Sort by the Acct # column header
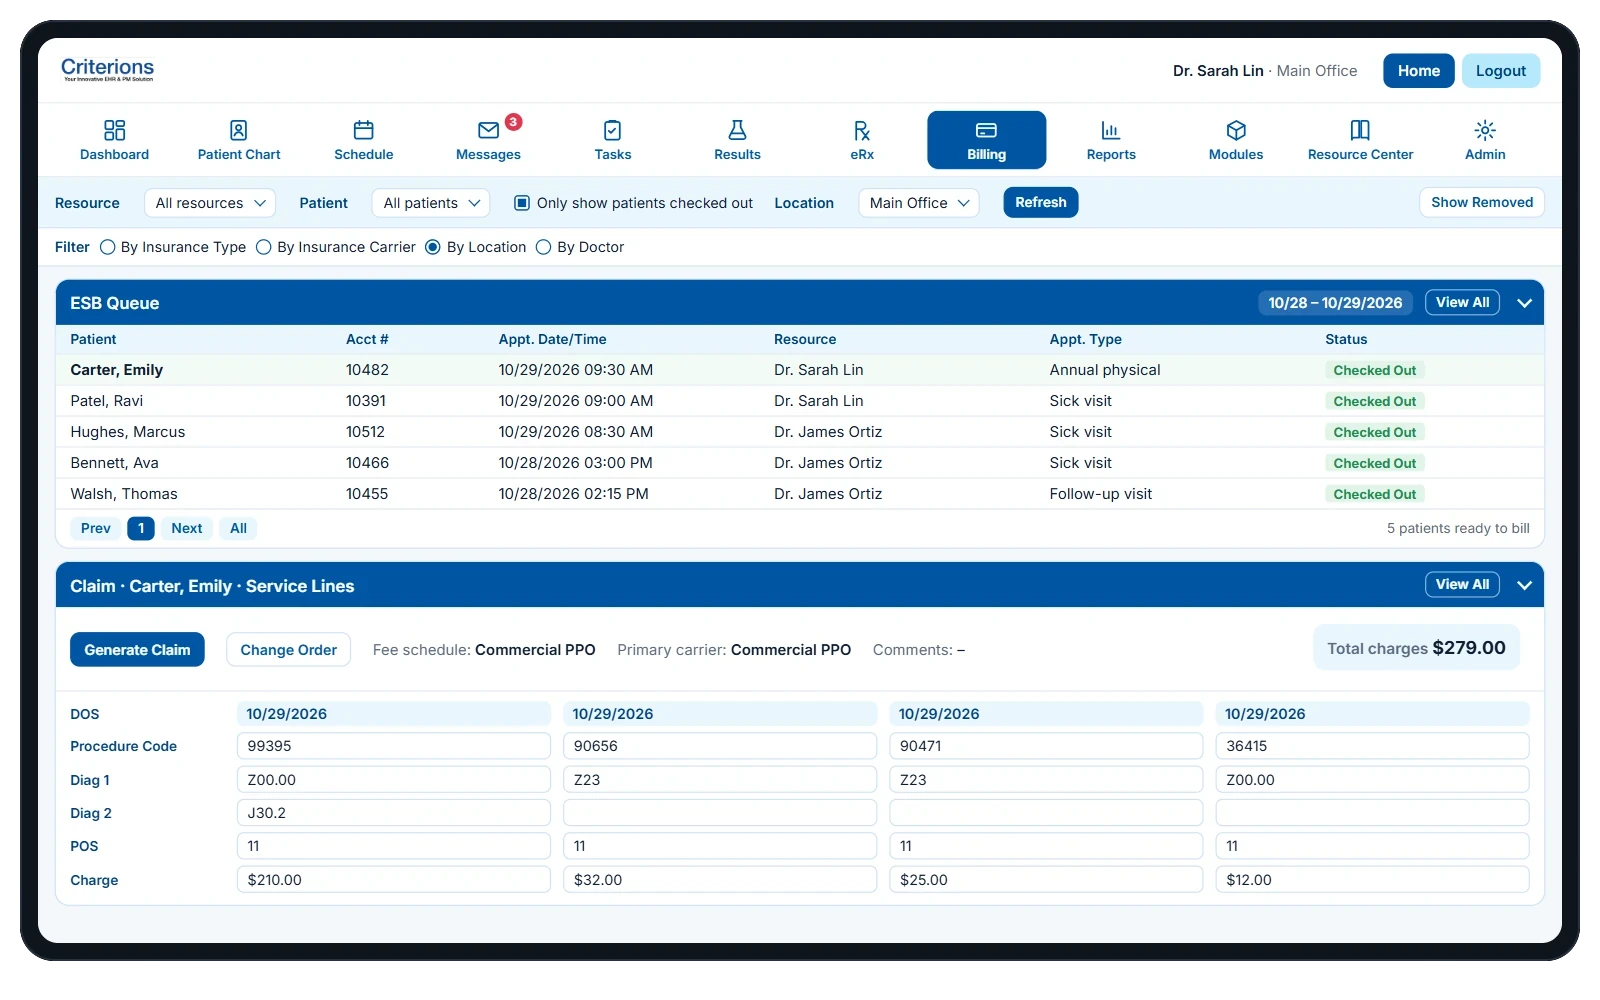Screen dimensions: 1600x1000 [367, 340]
